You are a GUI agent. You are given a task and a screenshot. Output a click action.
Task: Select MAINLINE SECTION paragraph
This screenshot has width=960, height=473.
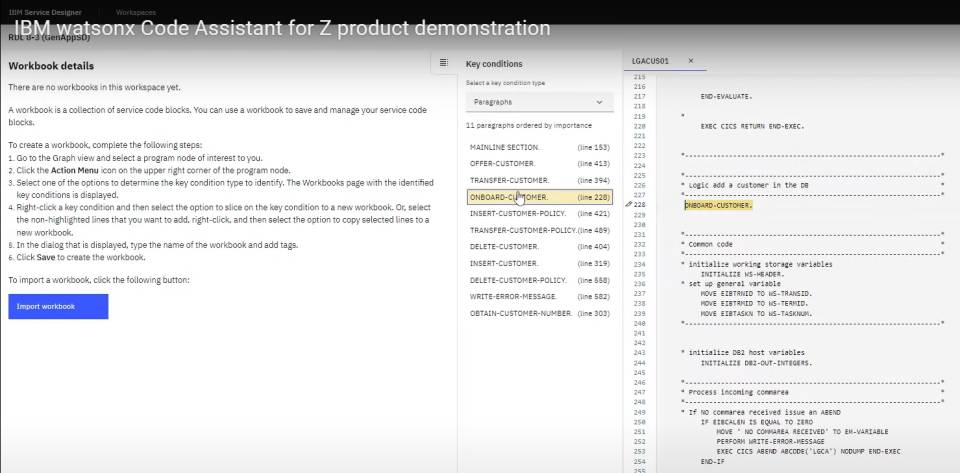(539, 147)
